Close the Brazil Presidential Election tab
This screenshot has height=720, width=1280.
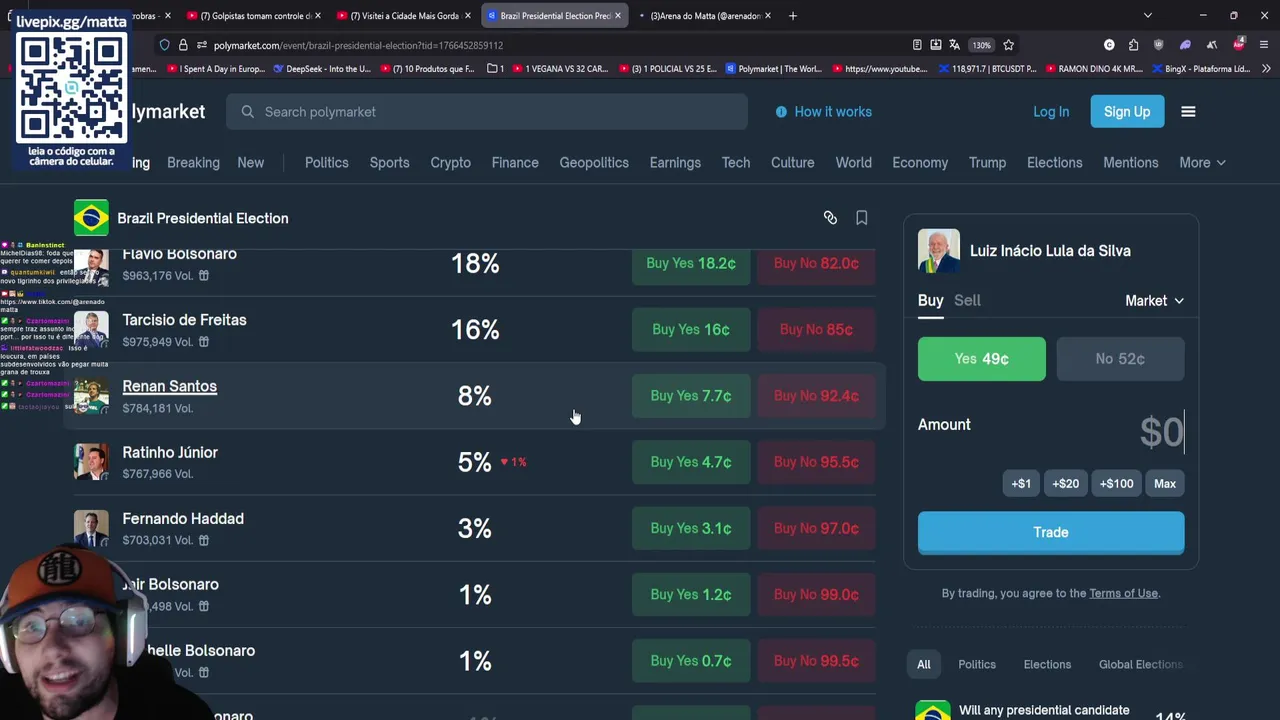[x=617, y=16]
